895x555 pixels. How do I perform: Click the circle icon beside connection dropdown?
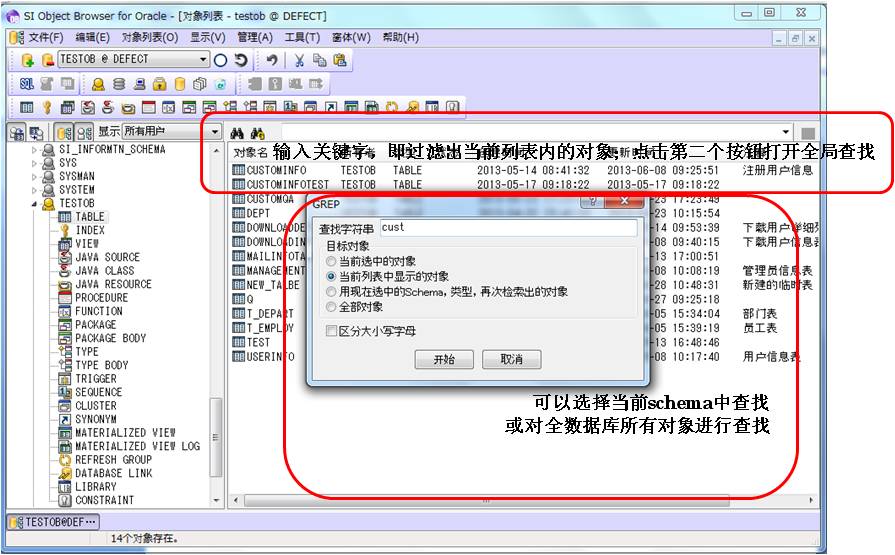(221, 60)
